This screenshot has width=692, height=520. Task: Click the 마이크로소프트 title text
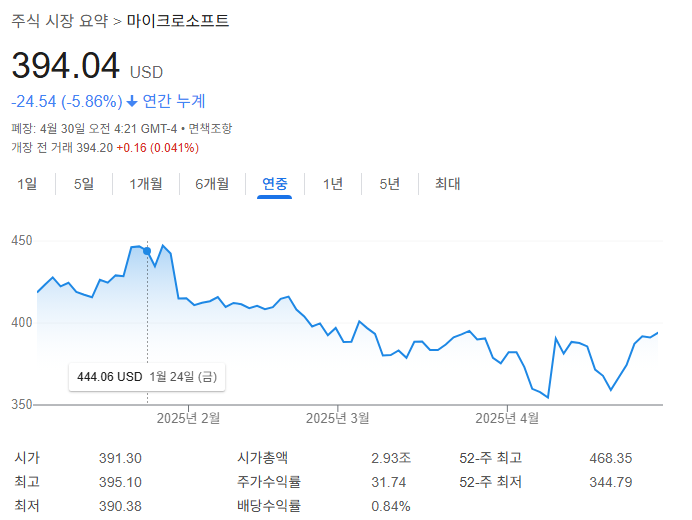(178, 21)
